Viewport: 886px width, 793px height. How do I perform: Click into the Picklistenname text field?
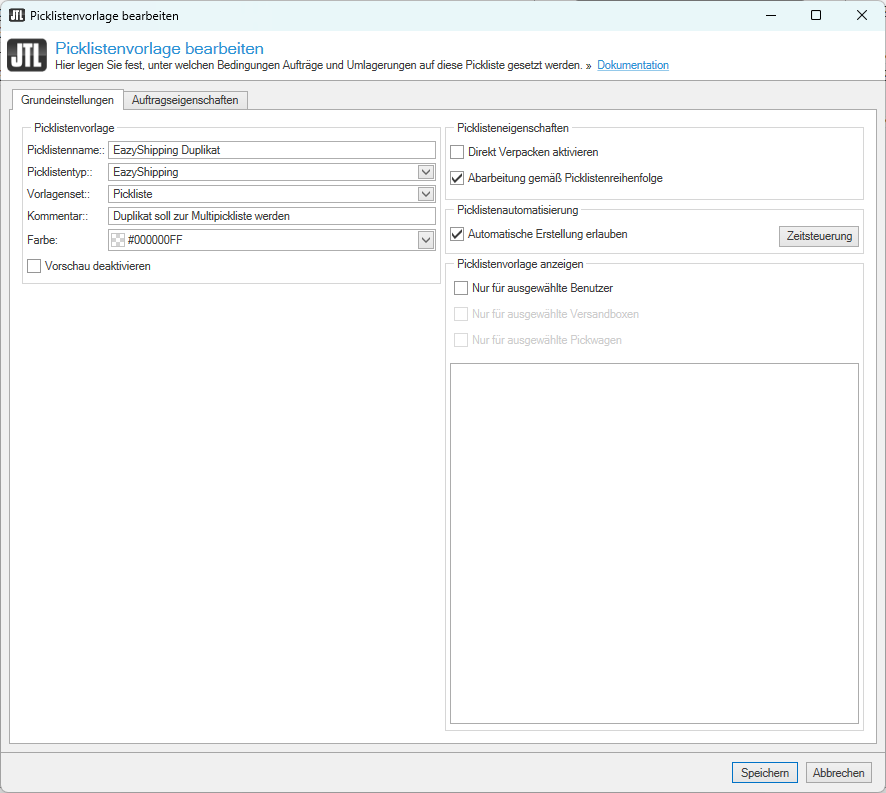tap(271, 150)
